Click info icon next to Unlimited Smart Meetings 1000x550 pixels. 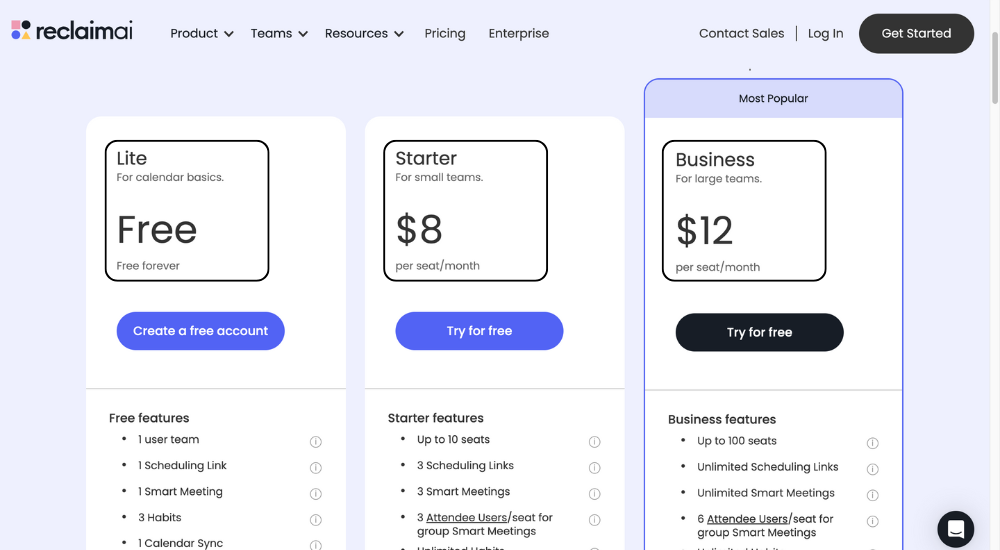coord(872,495)
